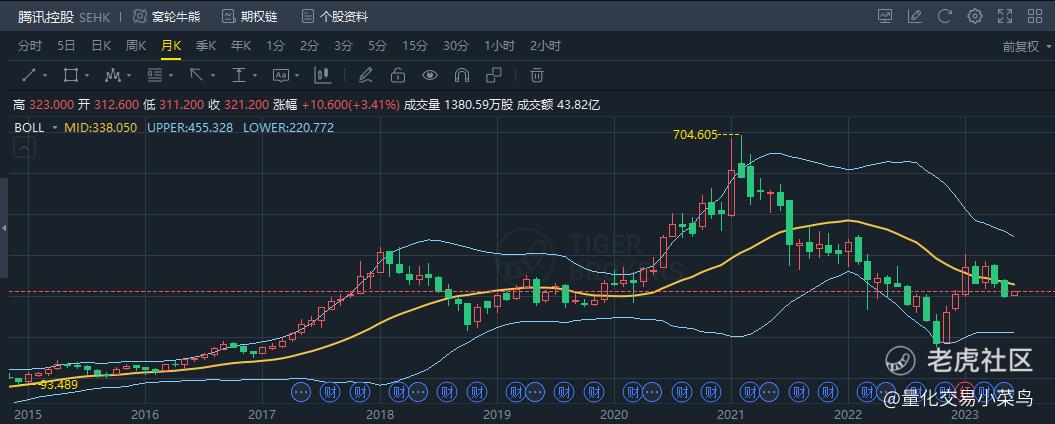The width and height of the screenshot is (1055, 424).
Task: Expand the measure tool dropdown arrow
Action: (255, 75)
